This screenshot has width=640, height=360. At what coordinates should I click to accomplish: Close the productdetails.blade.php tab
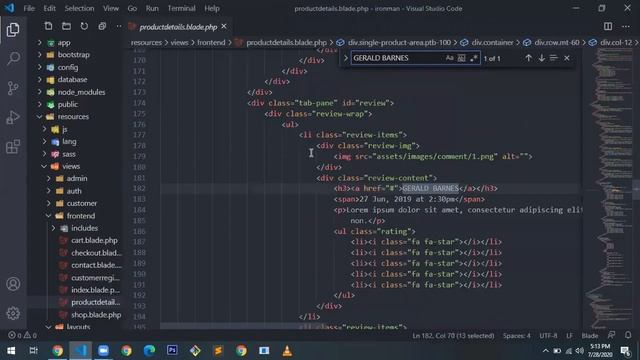point(224,27)
